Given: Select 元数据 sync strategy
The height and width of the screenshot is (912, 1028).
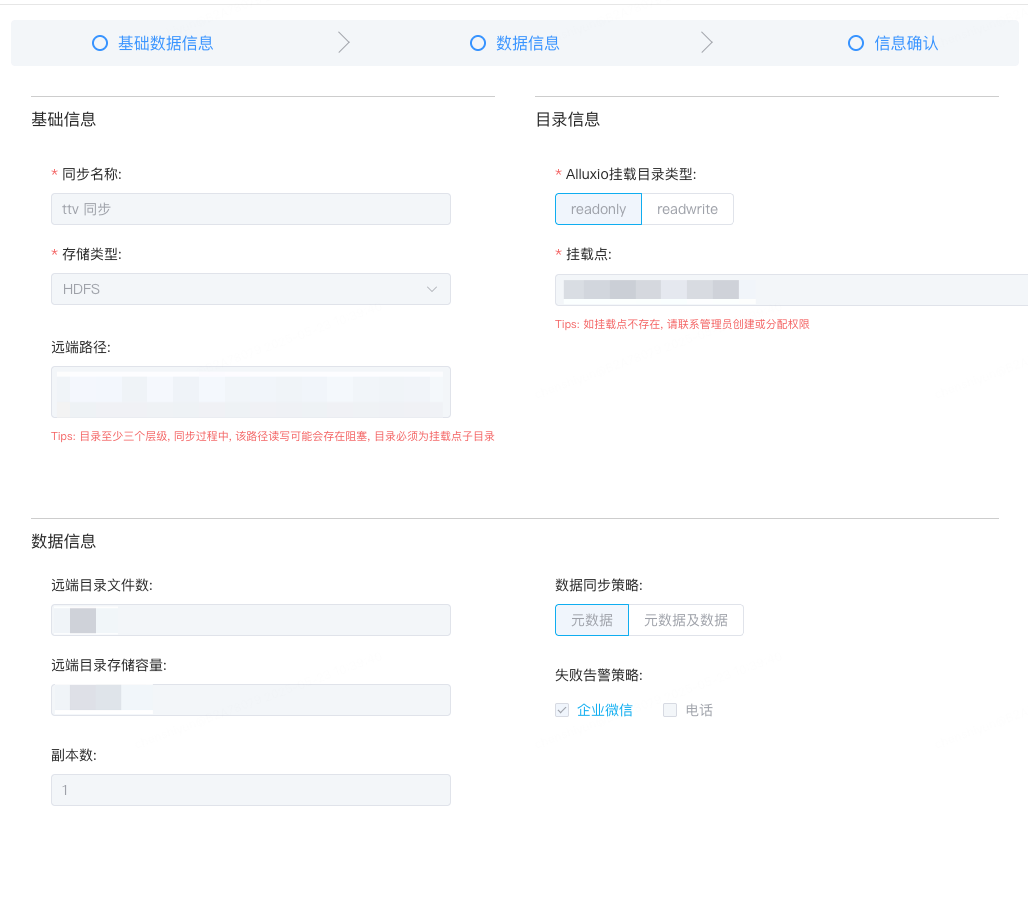Looking at the screenshot, I should pyautogui.click(x=591, y=620).
